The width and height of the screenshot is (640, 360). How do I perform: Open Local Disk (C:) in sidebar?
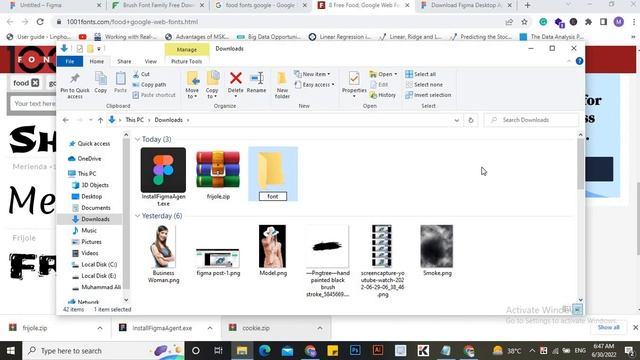[x=94, y=264]
